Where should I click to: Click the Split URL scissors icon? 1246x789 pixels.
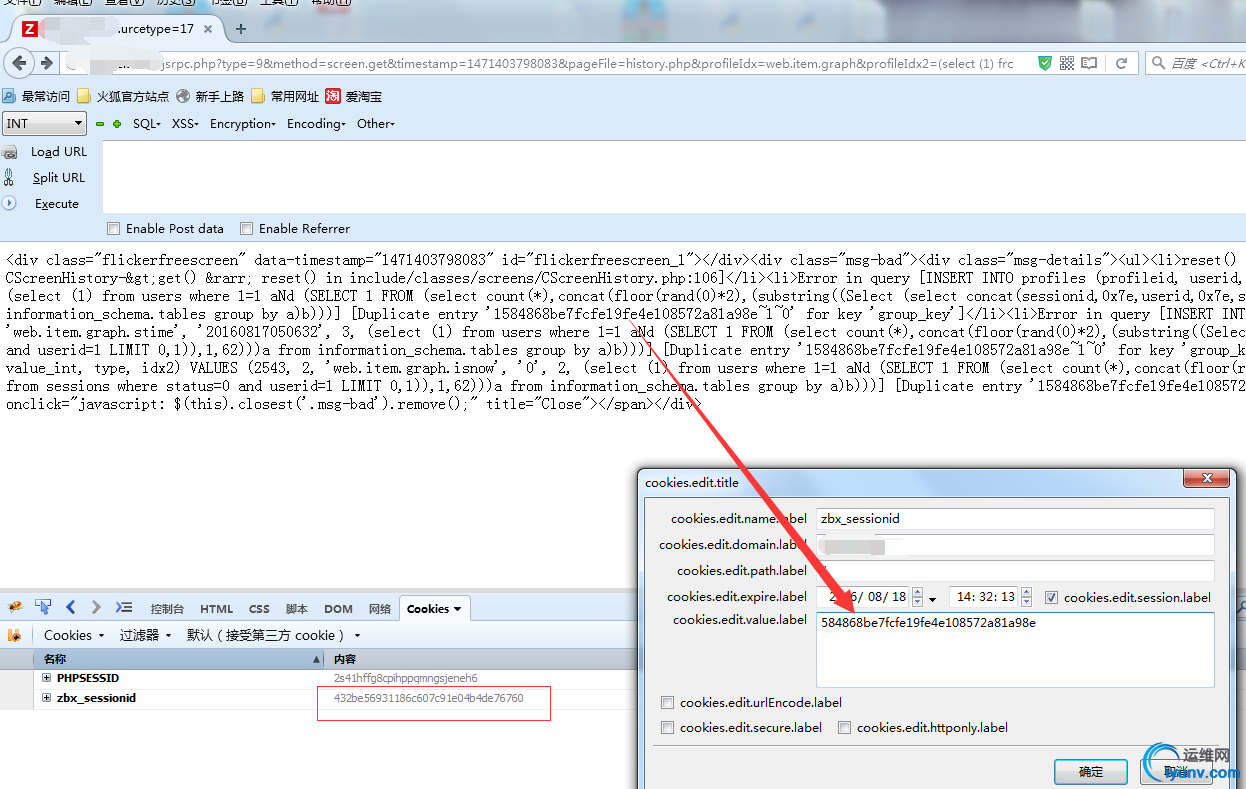[x=9, y=177]
